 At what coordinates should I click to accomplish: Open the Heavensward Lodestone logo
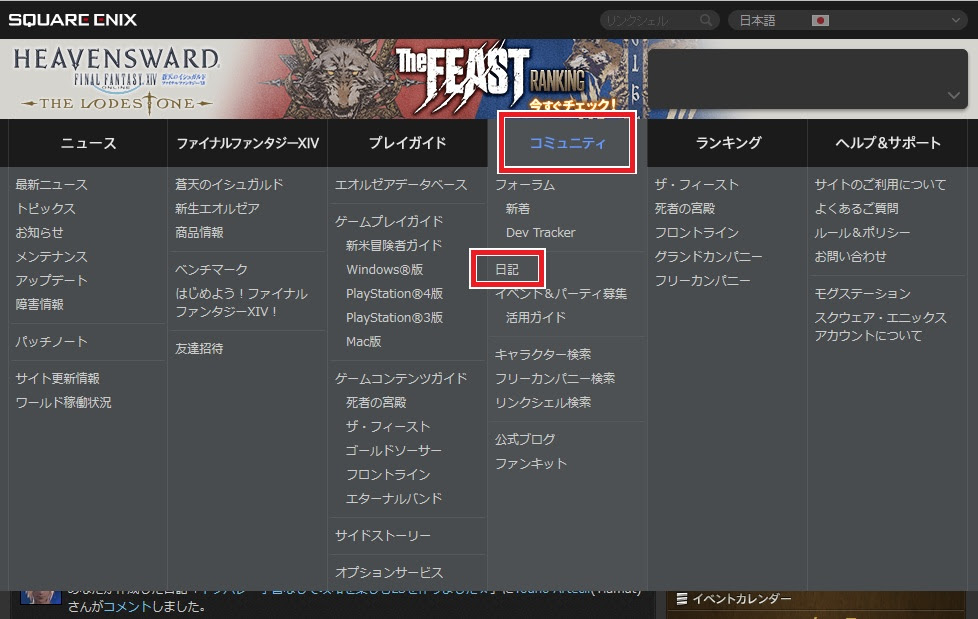point(117,80)
